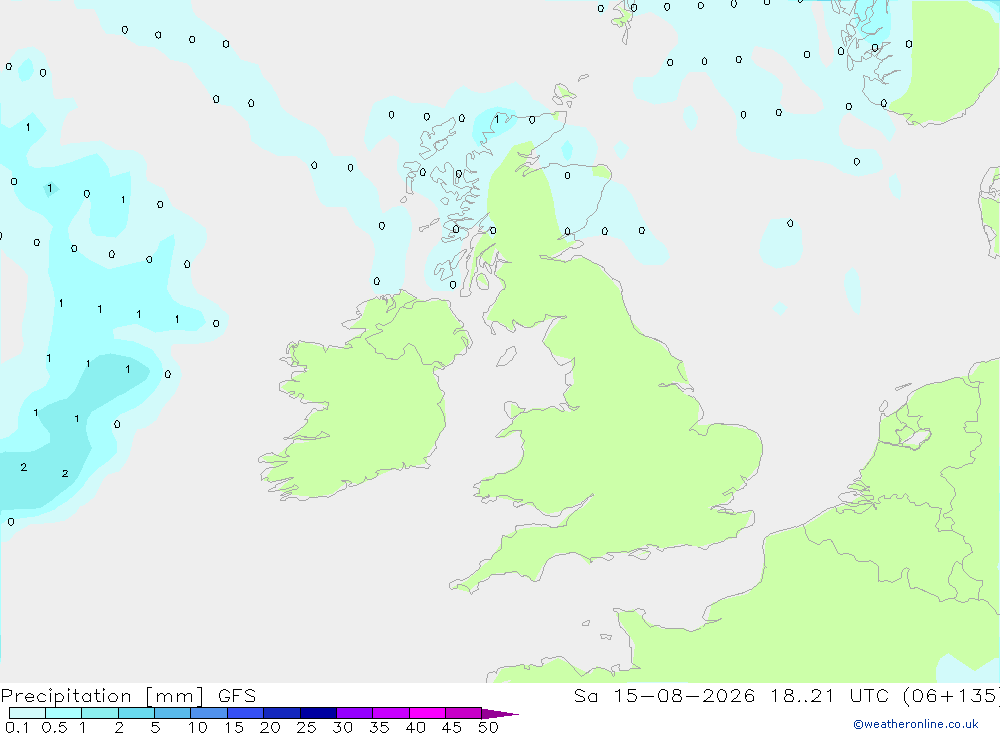Viewport: 1000px width, 733px height.
Task: Click the "Precipitation [mm]" title text
Action: pyautogui.click(x=102, y=696)
